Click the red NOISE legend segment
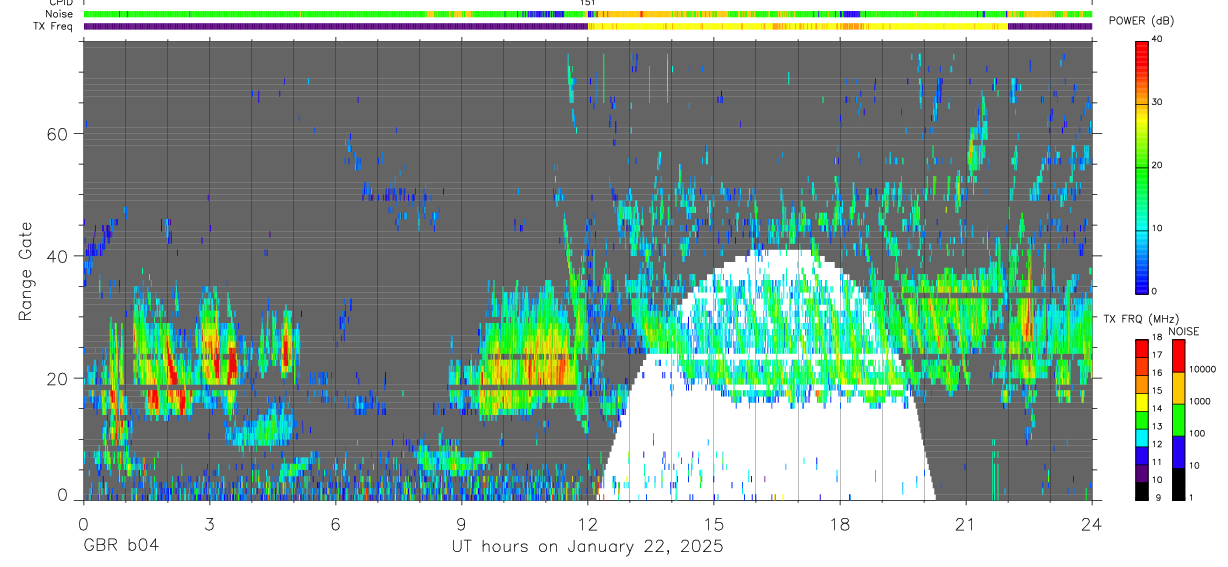 pos(1178,356)
